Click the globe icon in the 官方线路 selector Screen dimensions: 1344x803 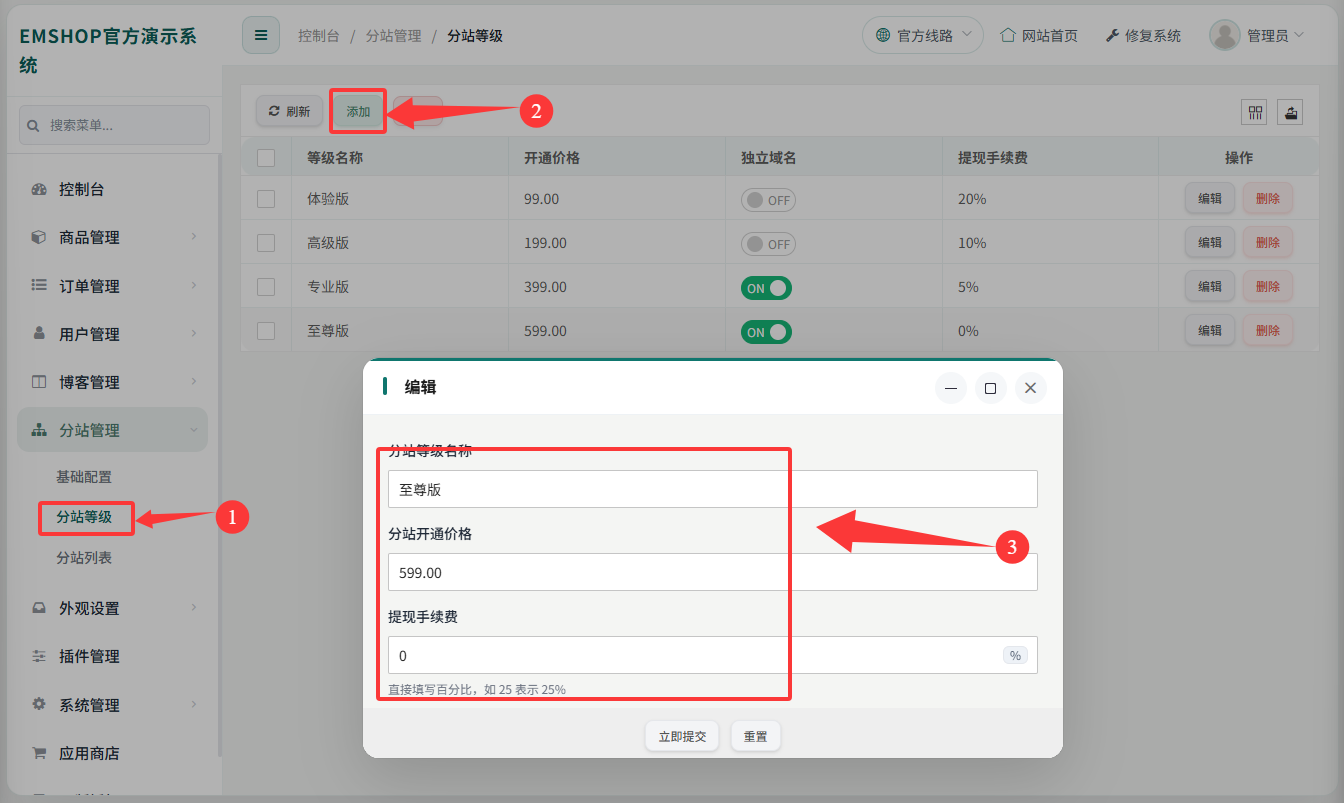click(x=884, y=34)
